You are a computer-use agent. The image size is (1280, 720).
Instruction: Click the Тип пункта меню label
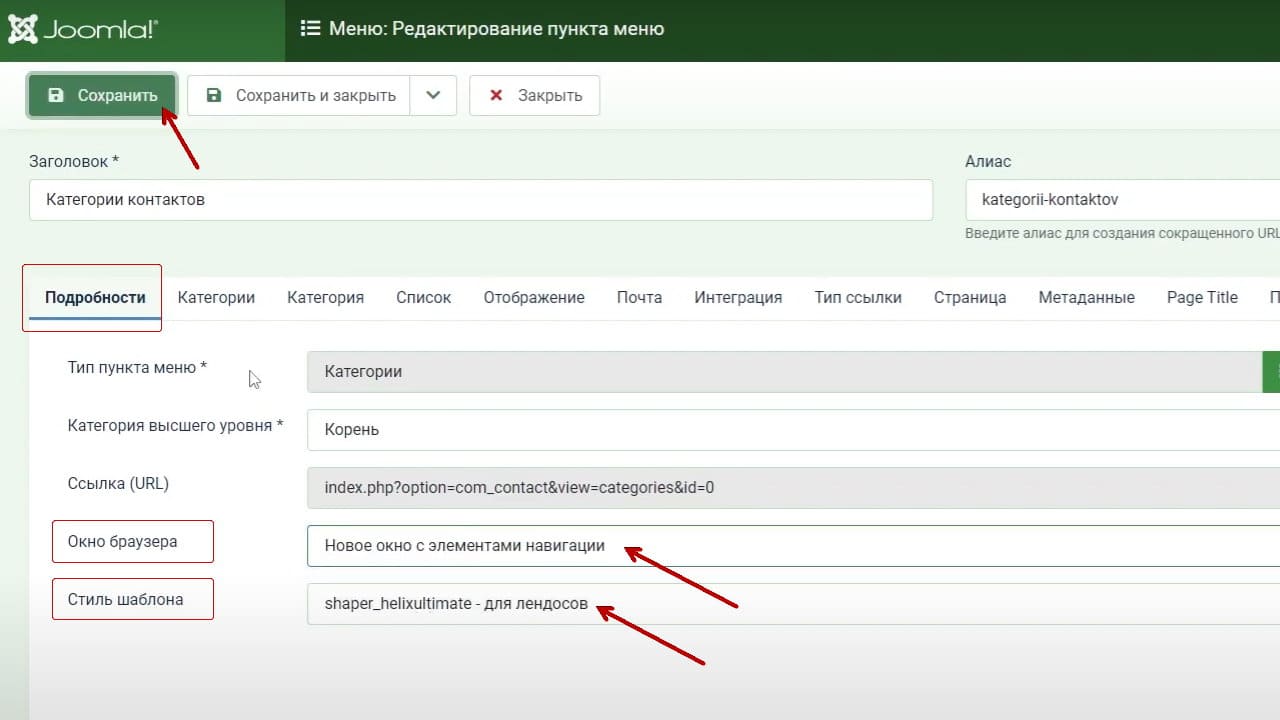tap(137, 367)
